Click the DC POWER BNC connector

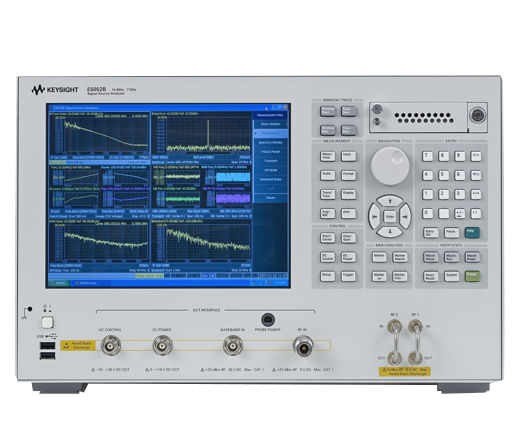tap(162, 346)
